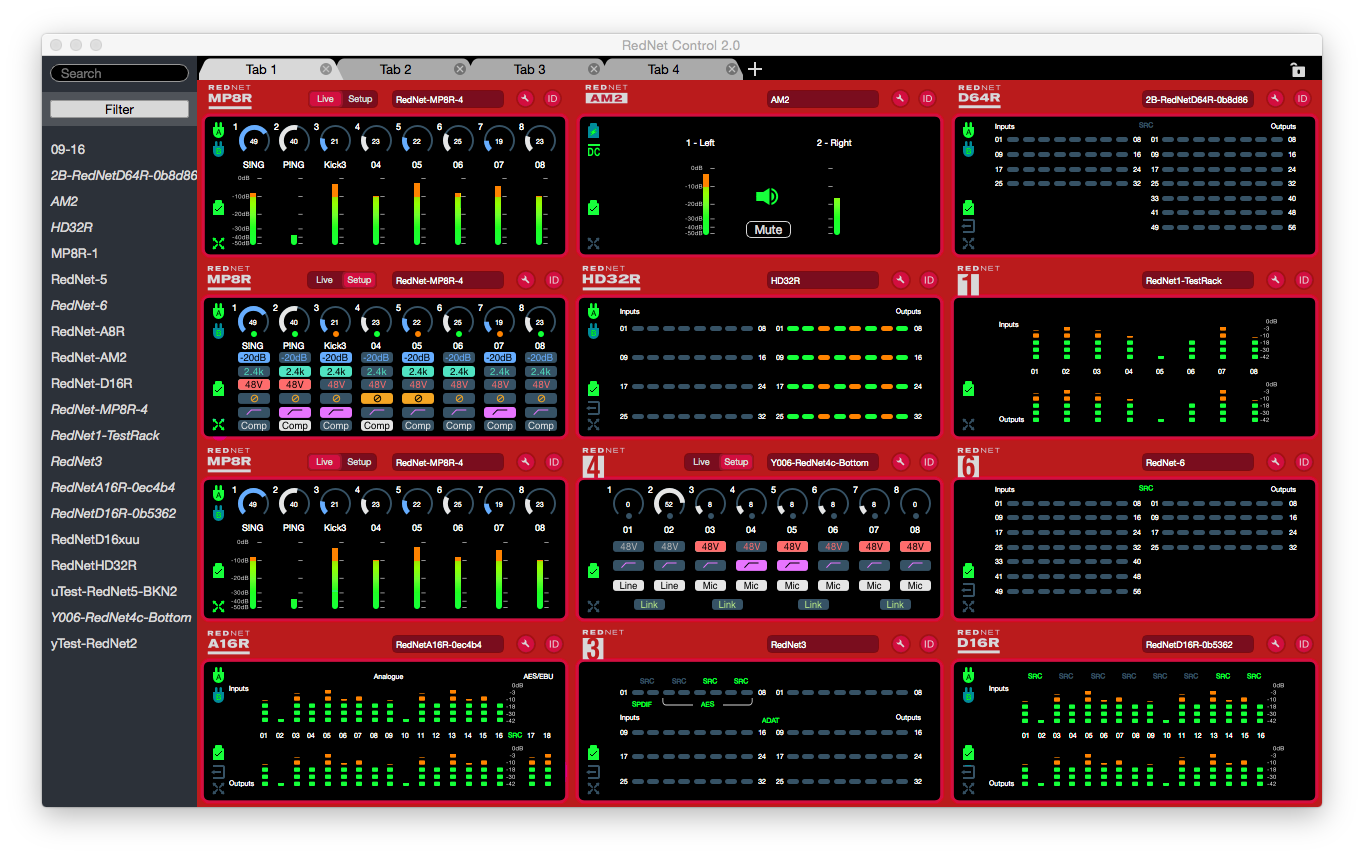The width and height of the screenshot is (1364, 857).
Task: Toggle phase invert on channel 04 in MP8R setup panel
Action: pyautogui.click(x=376, y=398)
